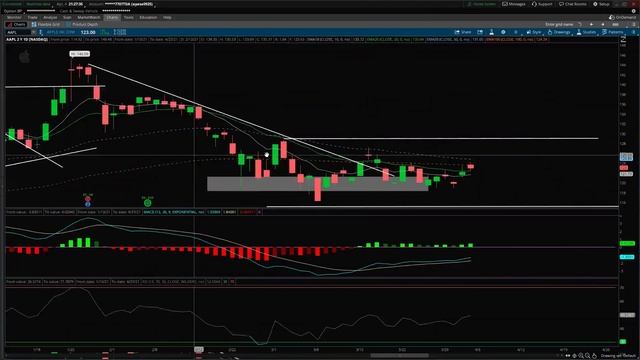Click the gray RSI value badge on the right axis
The width and height of the screenshot is (640, 360).
click(627, 315)
